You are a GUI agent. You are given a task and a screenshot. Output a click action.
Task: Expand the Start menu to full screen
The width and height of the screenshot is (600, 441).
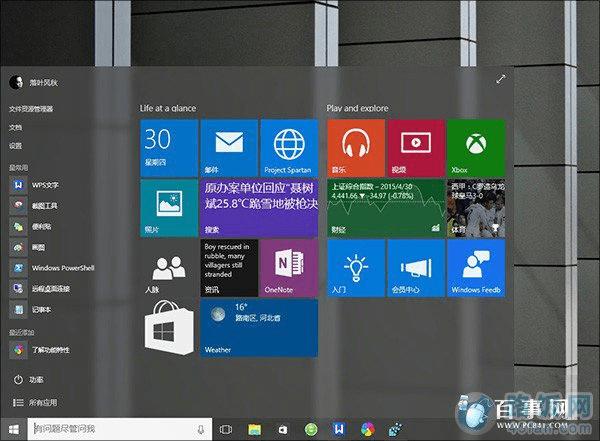pos(501,79)
